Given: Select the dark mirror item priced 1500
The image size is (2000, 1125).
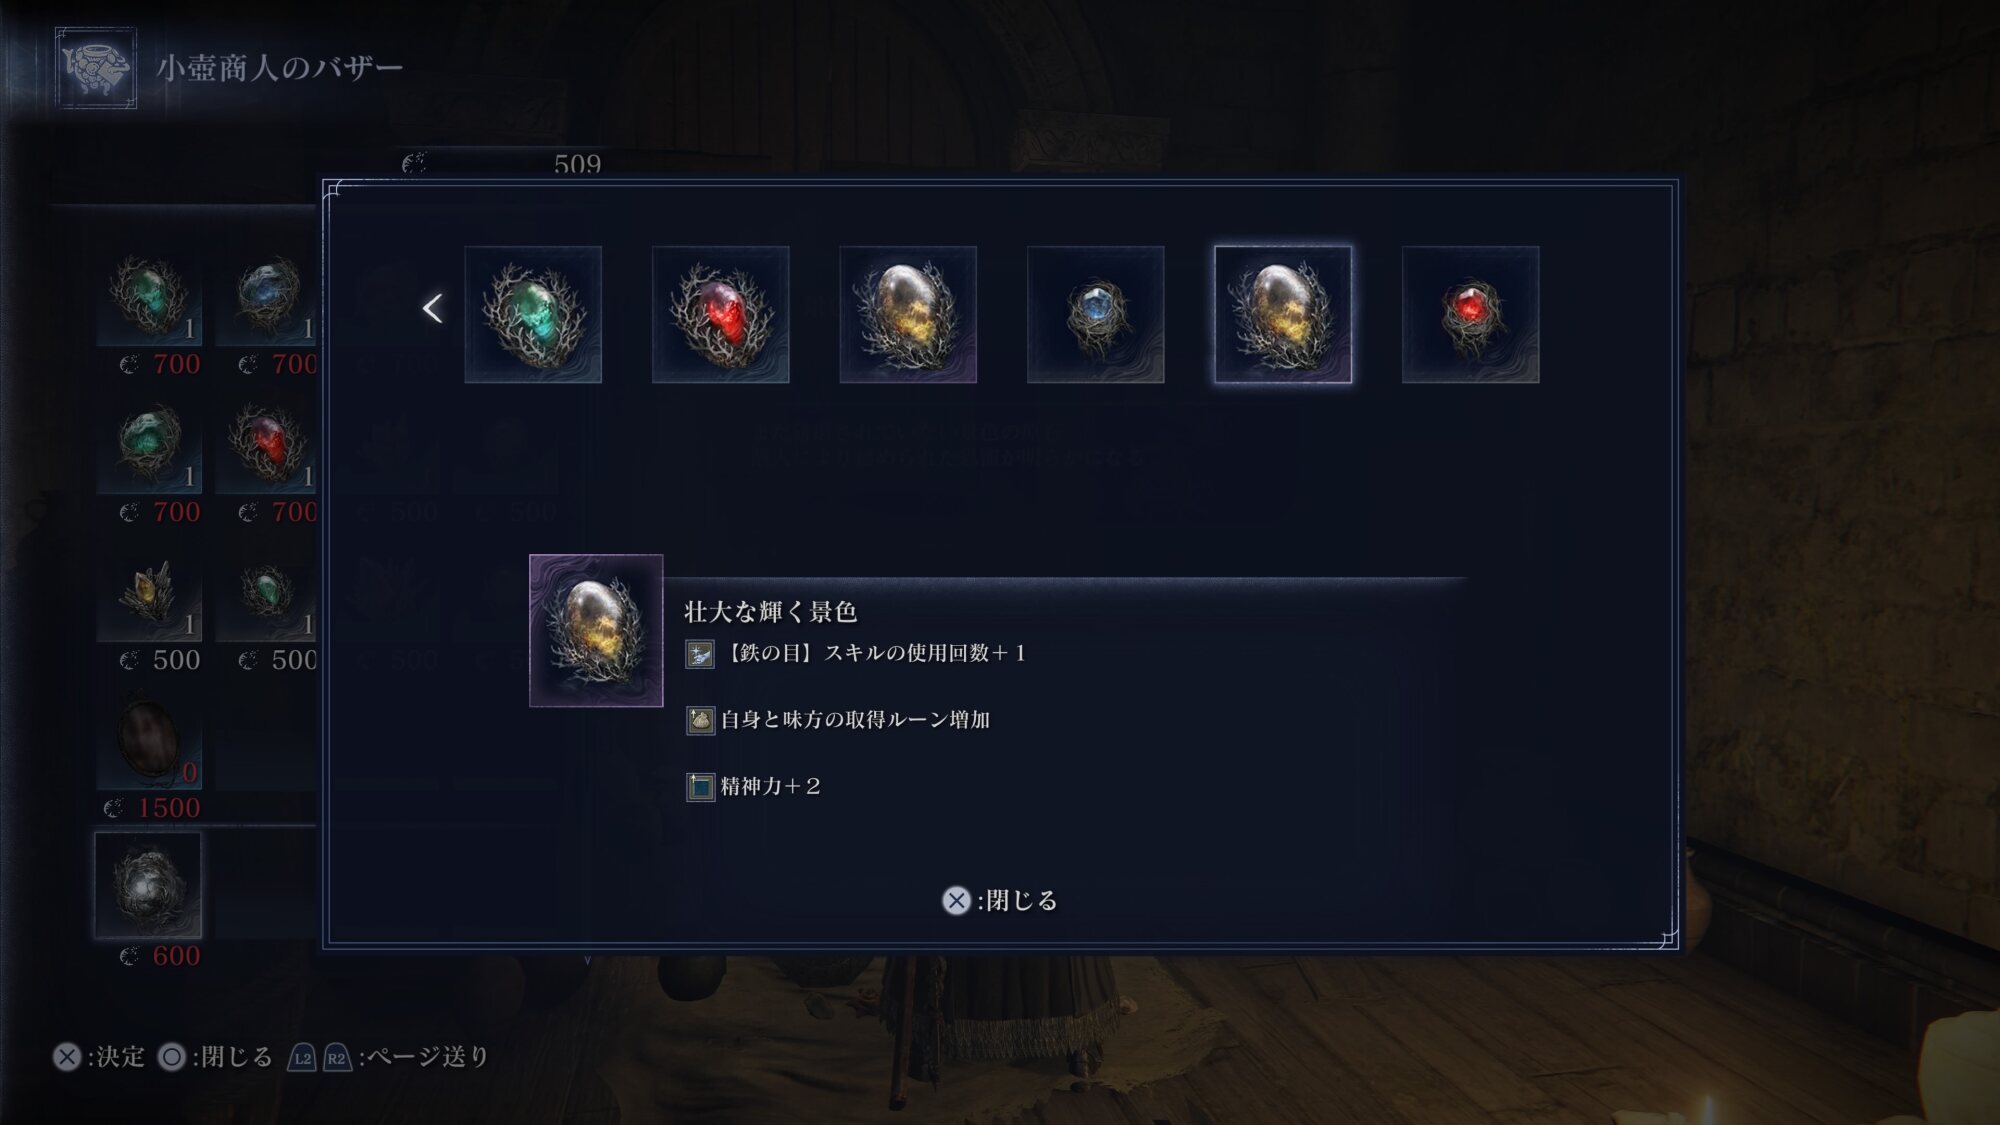Looking at the screenshot, I should tap(149, 740).
